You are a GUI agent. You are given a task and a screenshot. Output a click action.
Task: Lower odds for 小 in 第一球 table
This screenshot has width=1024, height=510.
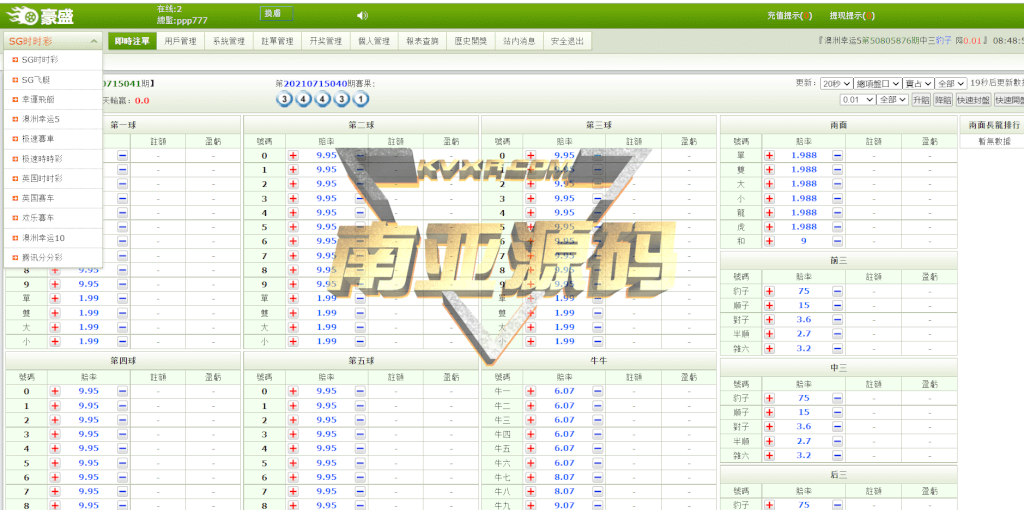123,342
